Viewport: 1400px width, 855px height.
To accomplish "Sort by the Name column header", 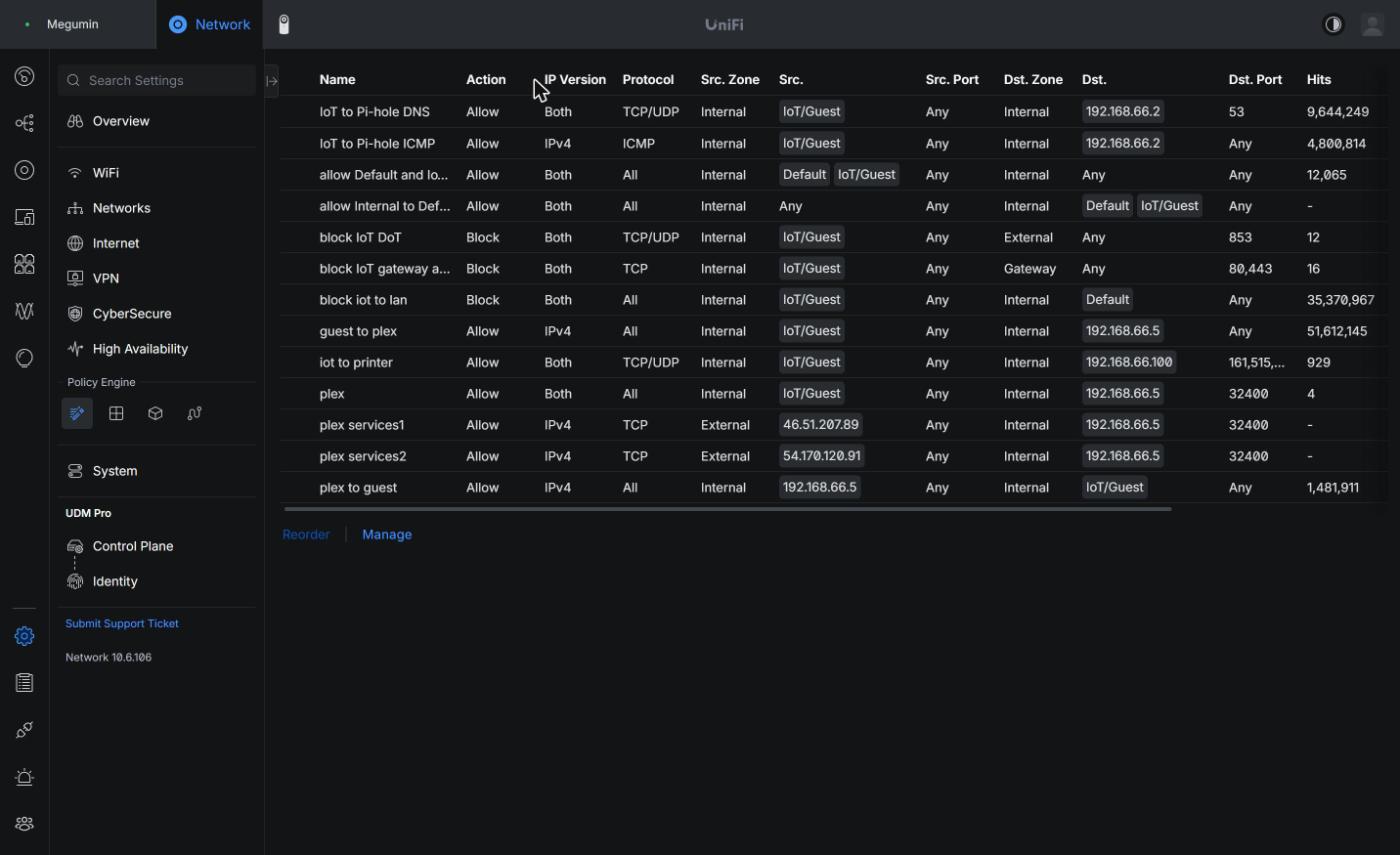I will [337, 79].
